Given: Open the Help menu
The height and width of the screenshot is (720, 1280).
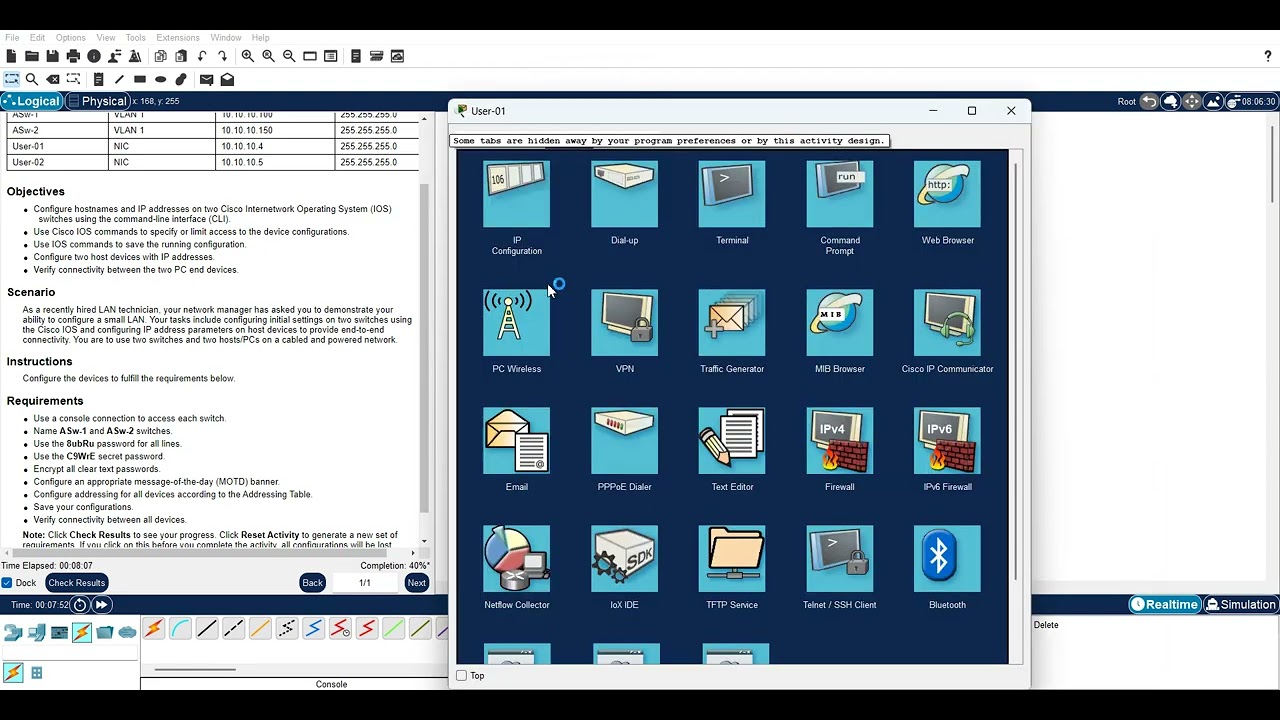Looking at the screenshot, I should pyautogui.click(x=260, y=38).
